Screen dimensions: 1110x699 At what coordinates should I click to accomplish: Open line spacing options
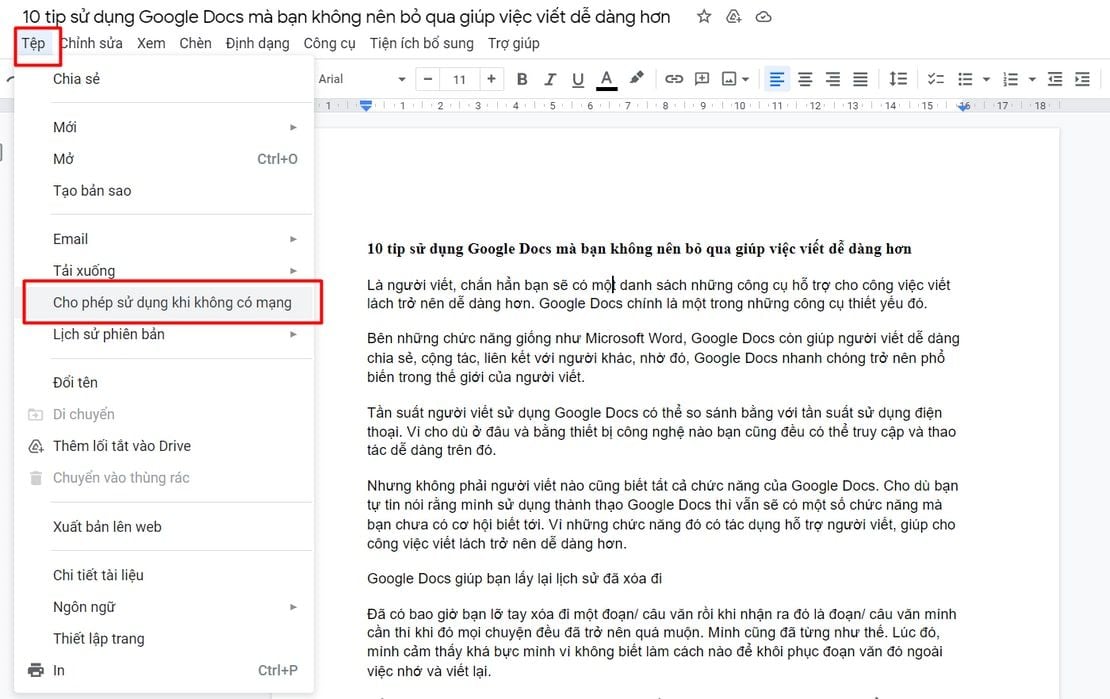(x=898, y=79)
